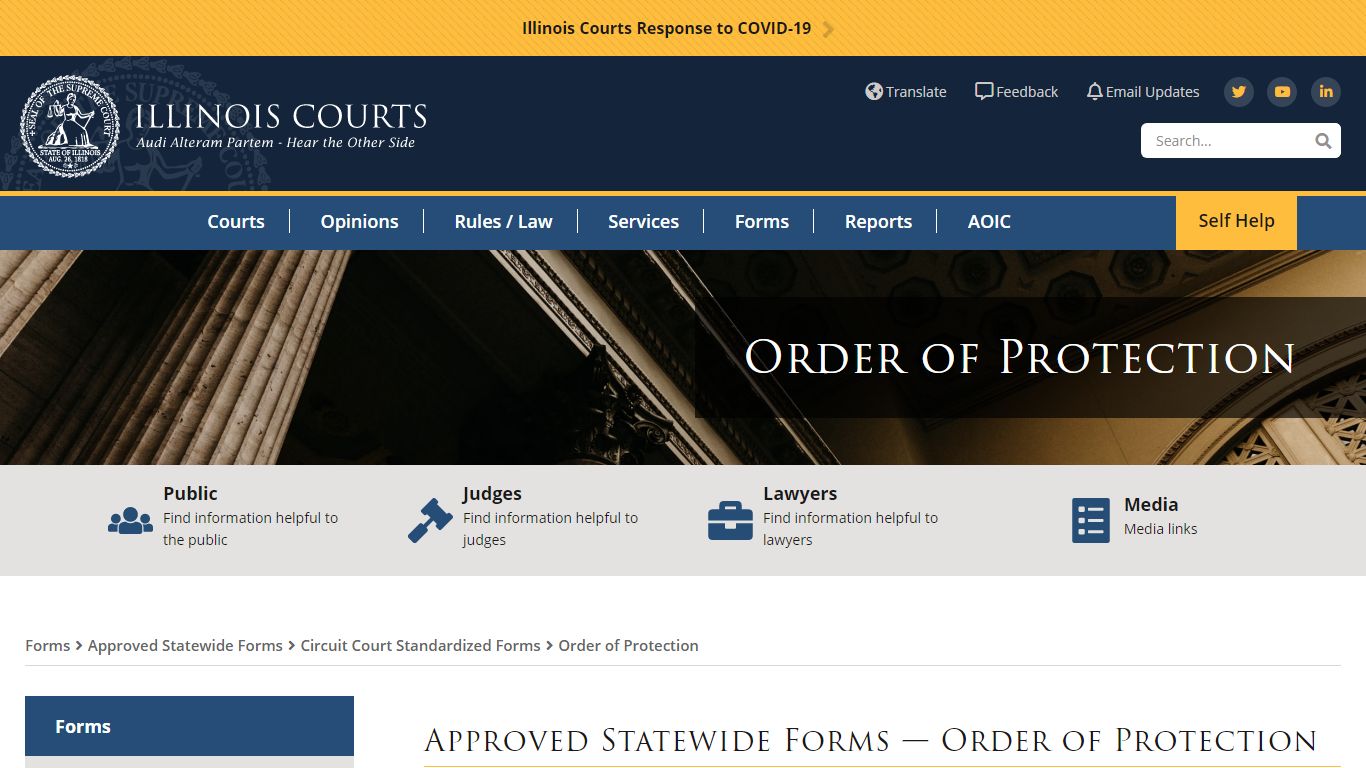Image resolution: width=1366 pixels, height=768 pixels.
Task: Click the Judges gavel icon
Action: [430, 520]
